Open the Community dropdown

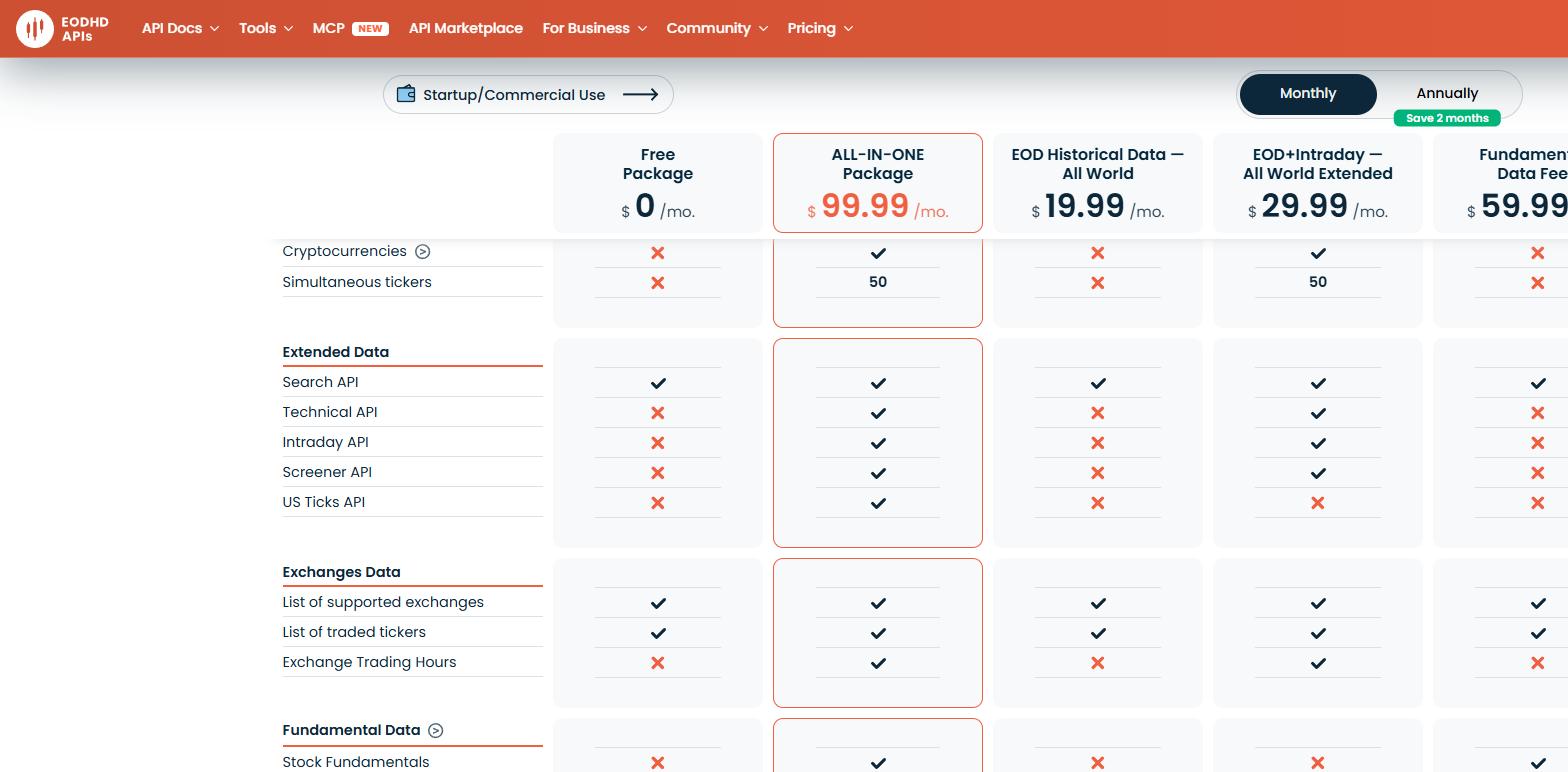pyautogui.click(x=717, y=28)
